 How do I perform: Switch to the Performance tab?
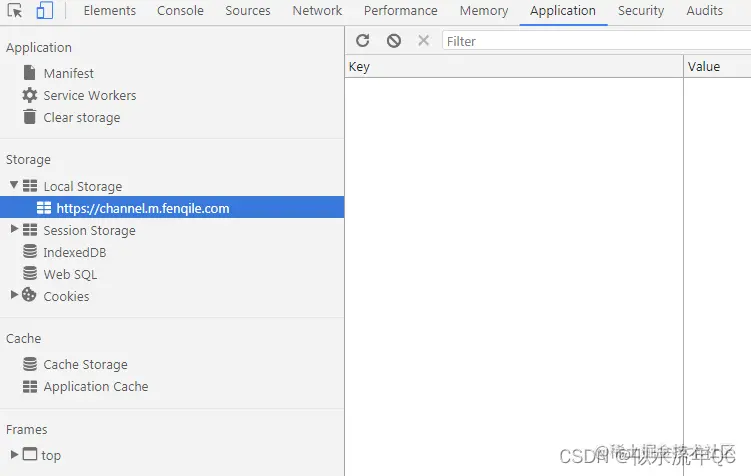point(400,11)
